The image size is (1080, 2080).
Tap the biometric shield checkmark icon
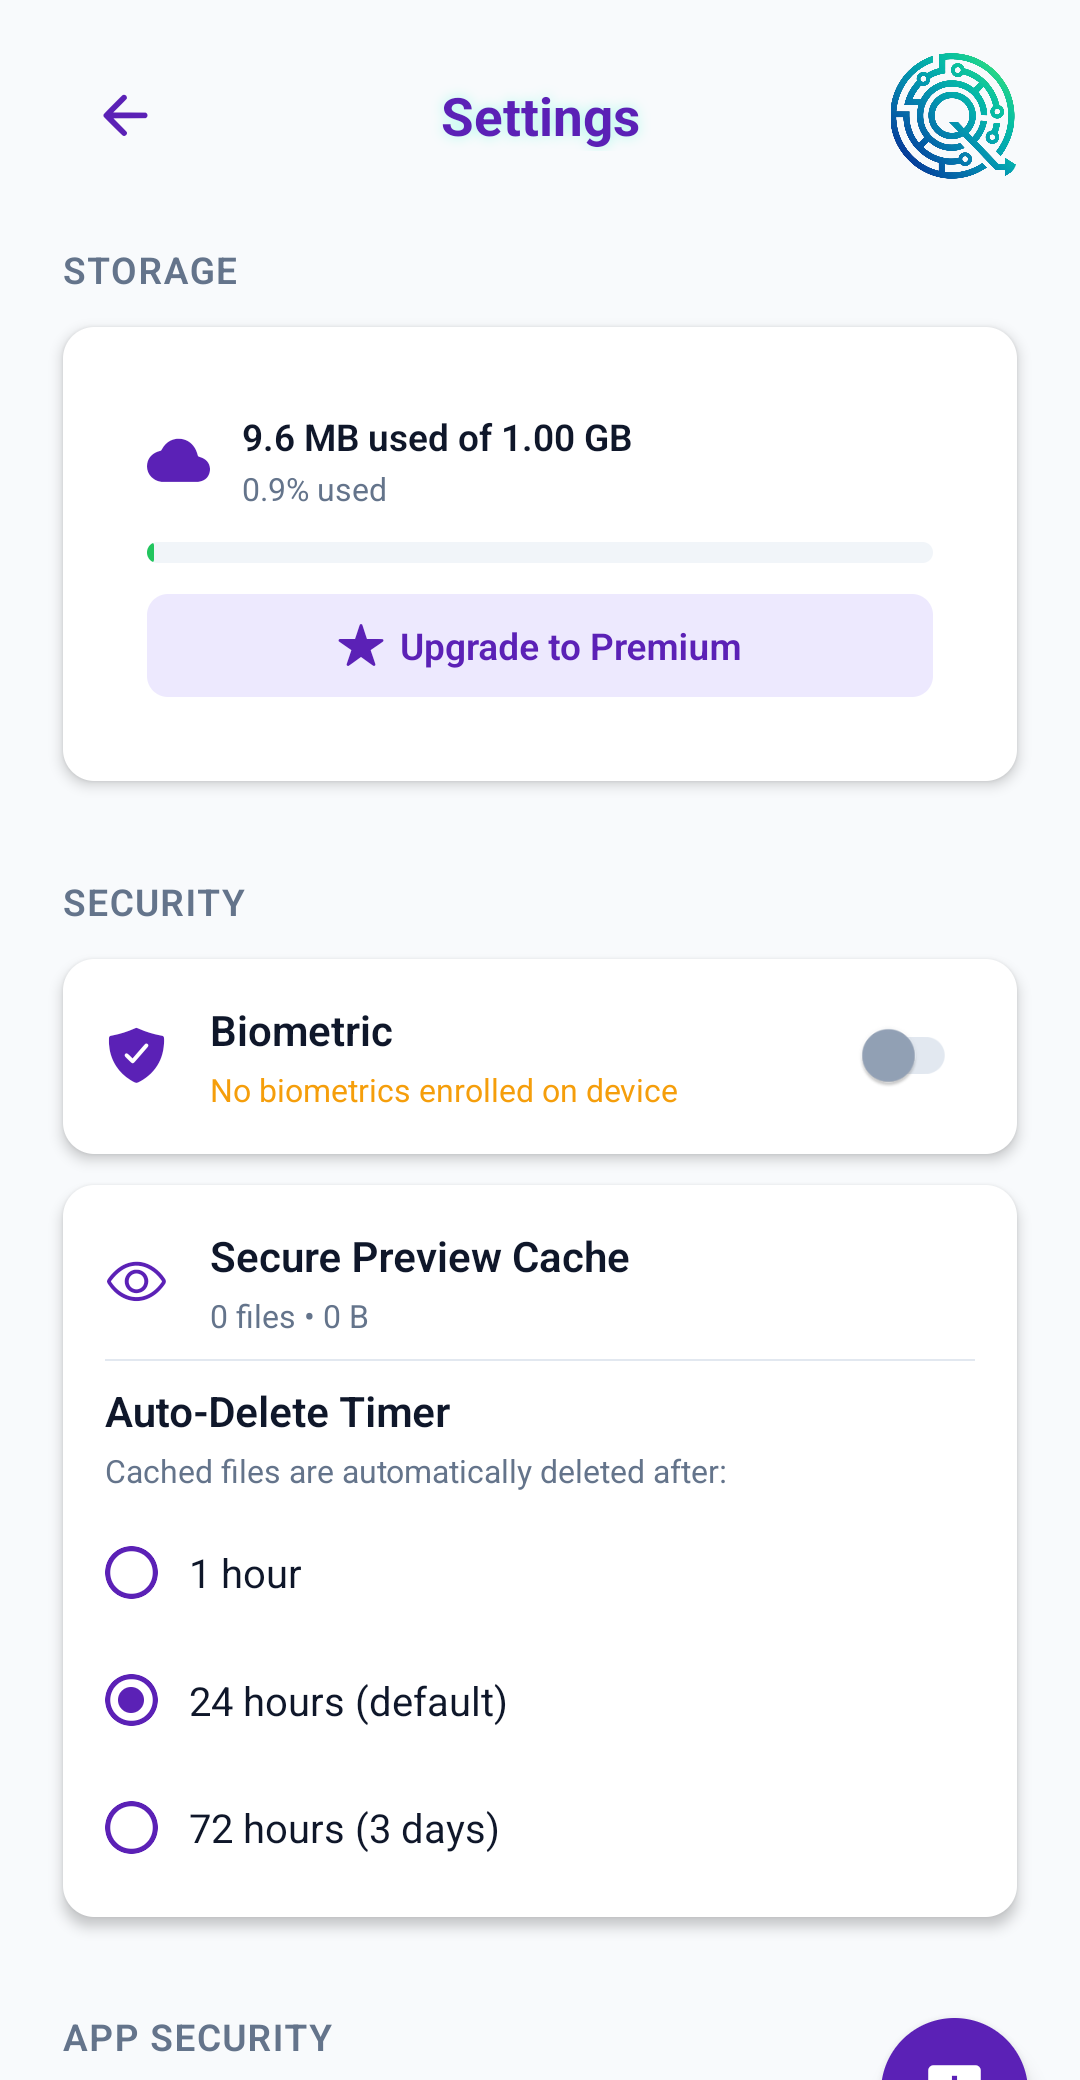[x=137, y=1055]
